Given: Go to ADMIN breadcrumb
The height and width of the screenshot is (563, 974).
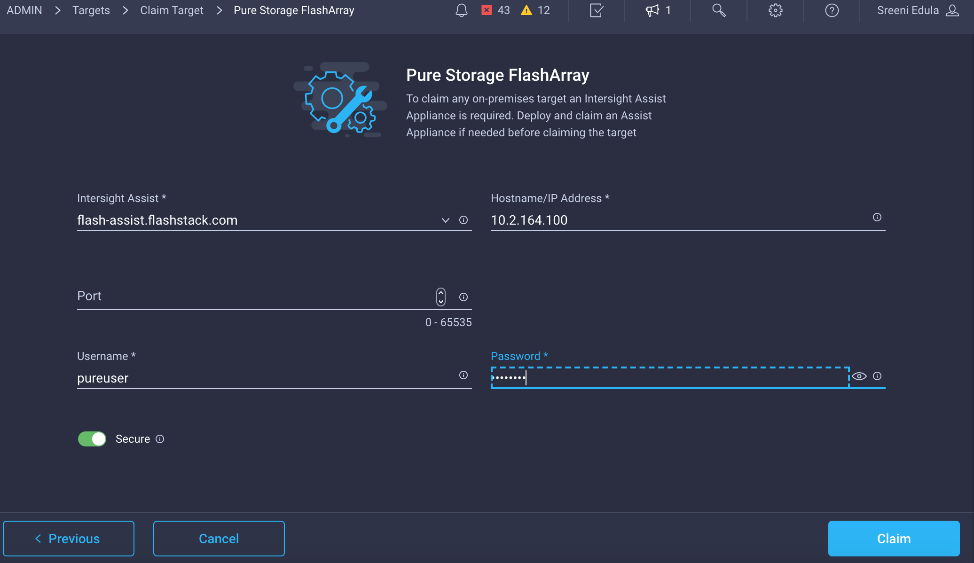Looking at the screenshot, I should pyautogui.click(x=24, y=11).
